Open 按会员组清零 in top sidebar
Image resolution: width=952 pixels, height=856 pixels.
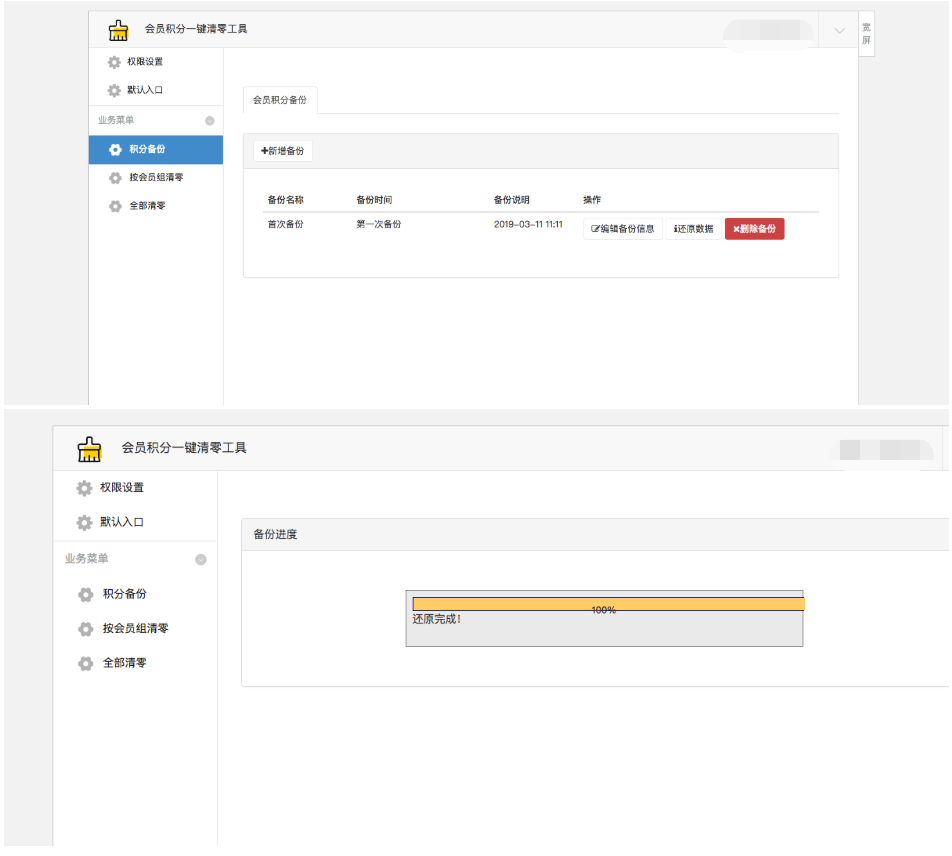156,177
